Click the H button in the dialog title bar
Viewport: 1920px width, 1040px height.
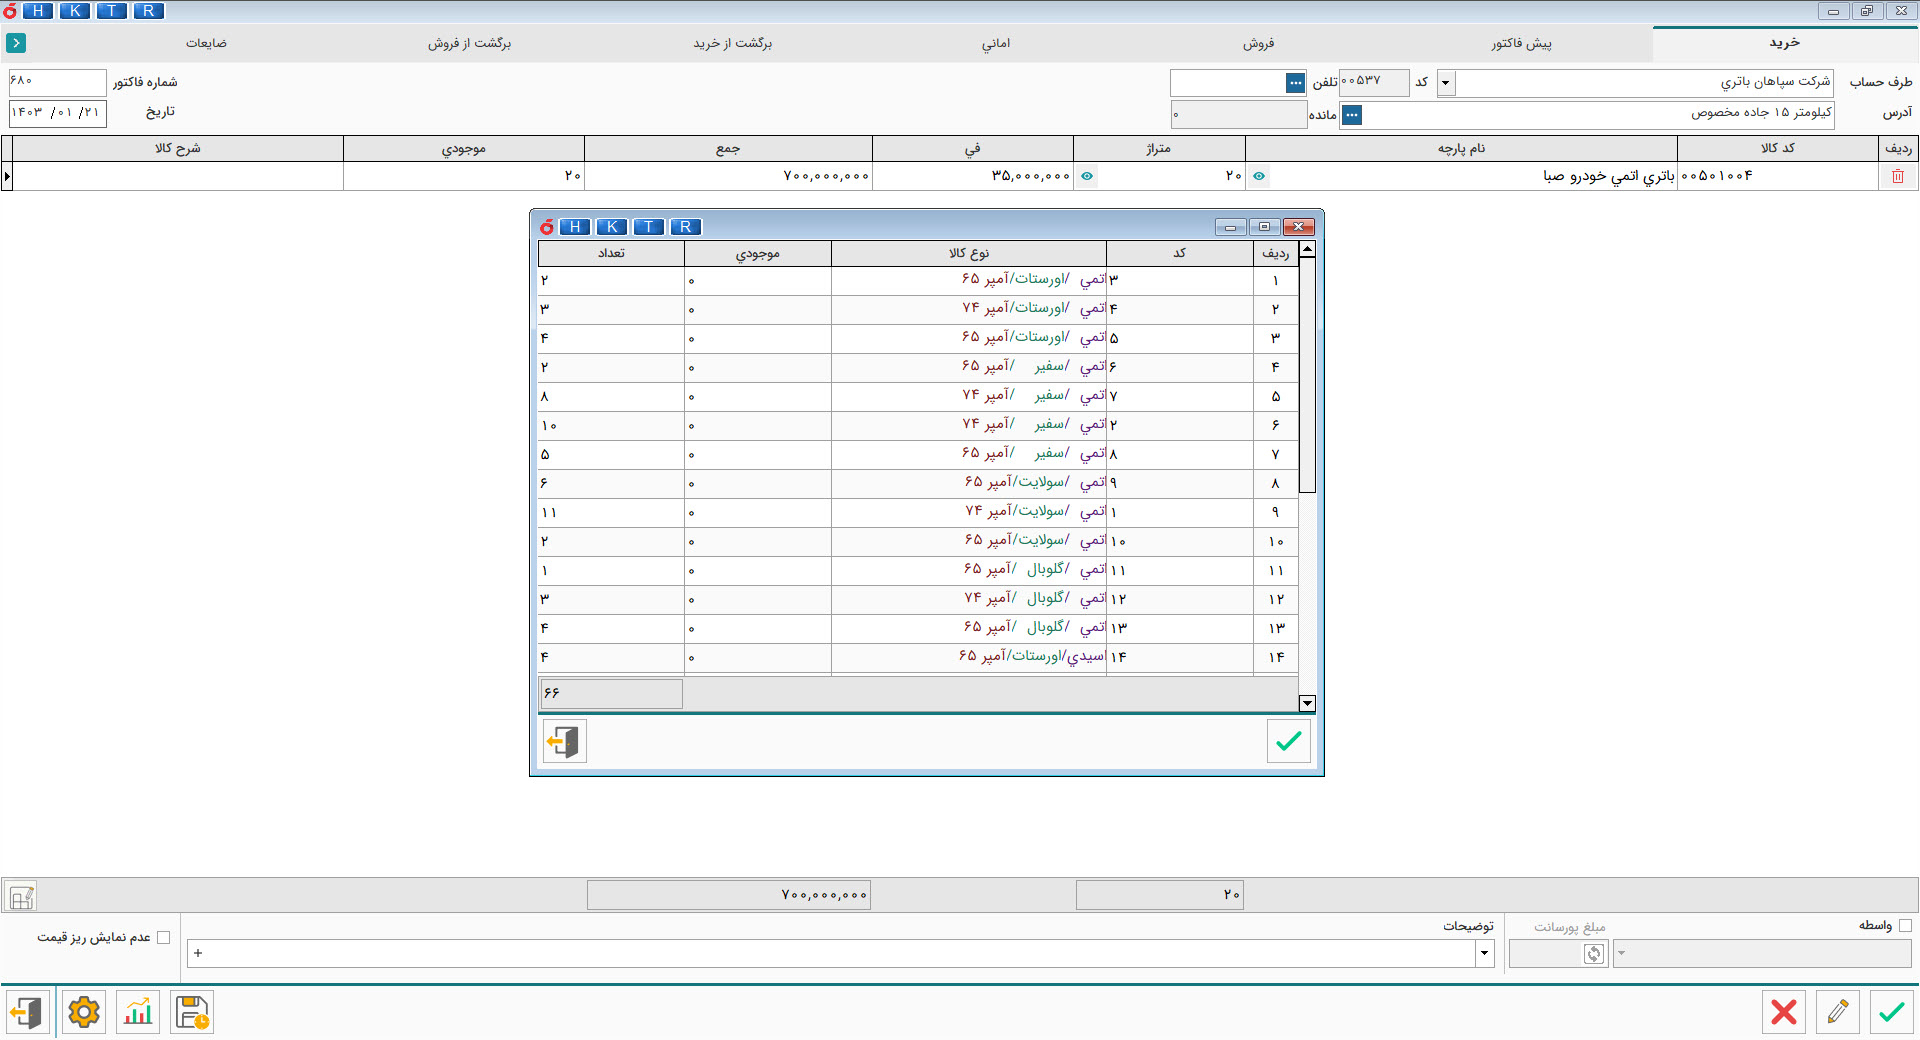point(575,227)
